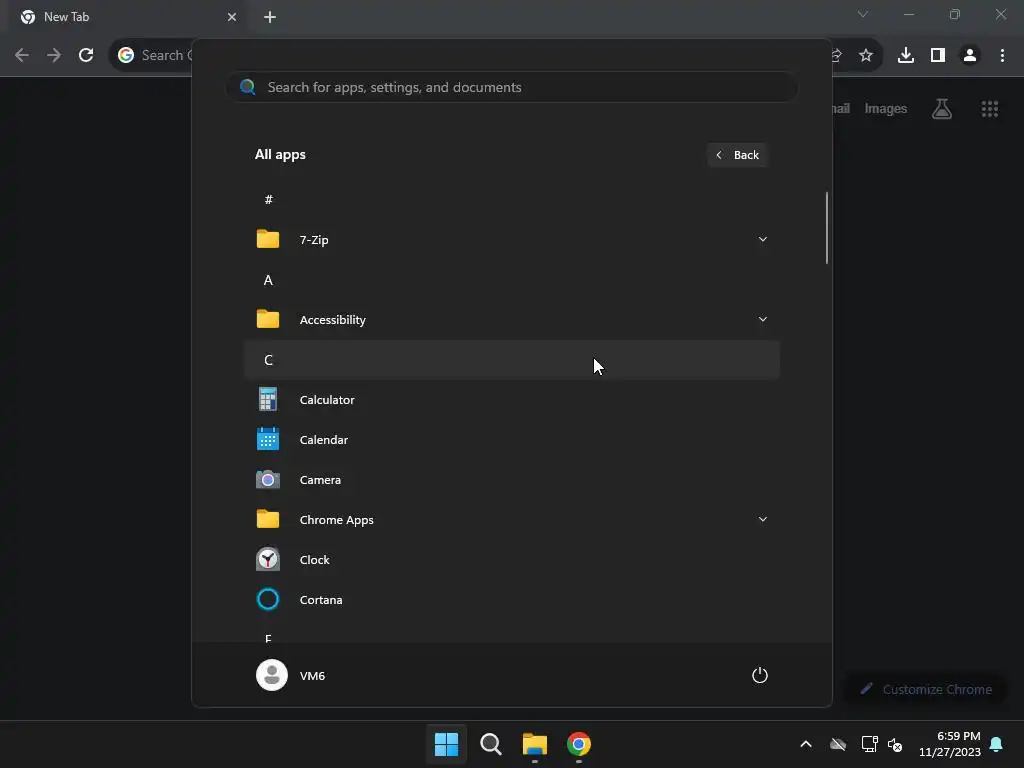Viewport: 1024px width, 768px height.
Task: Switch to Chrome from the taskbar
Action: coord(579,744)
